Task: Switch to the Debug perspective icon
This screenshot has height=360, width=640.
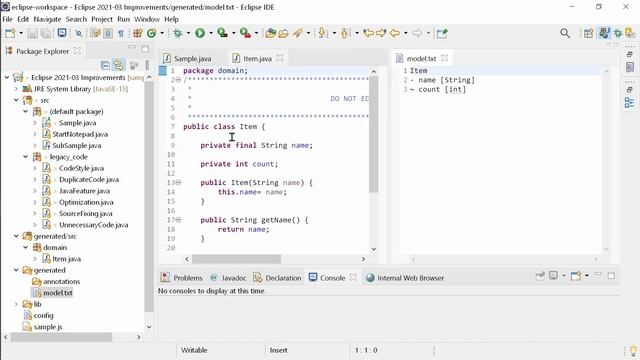Action: coord(618,33)
